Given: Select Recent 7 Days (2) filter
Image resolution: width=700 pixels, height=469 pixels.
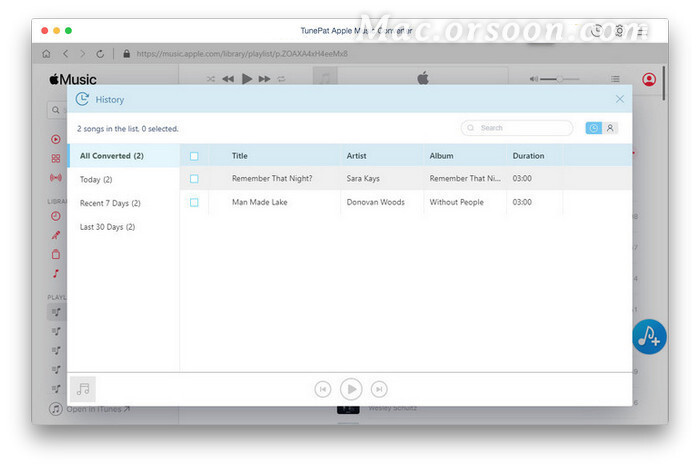Looking at the screenshot, I should click(110, 203).
